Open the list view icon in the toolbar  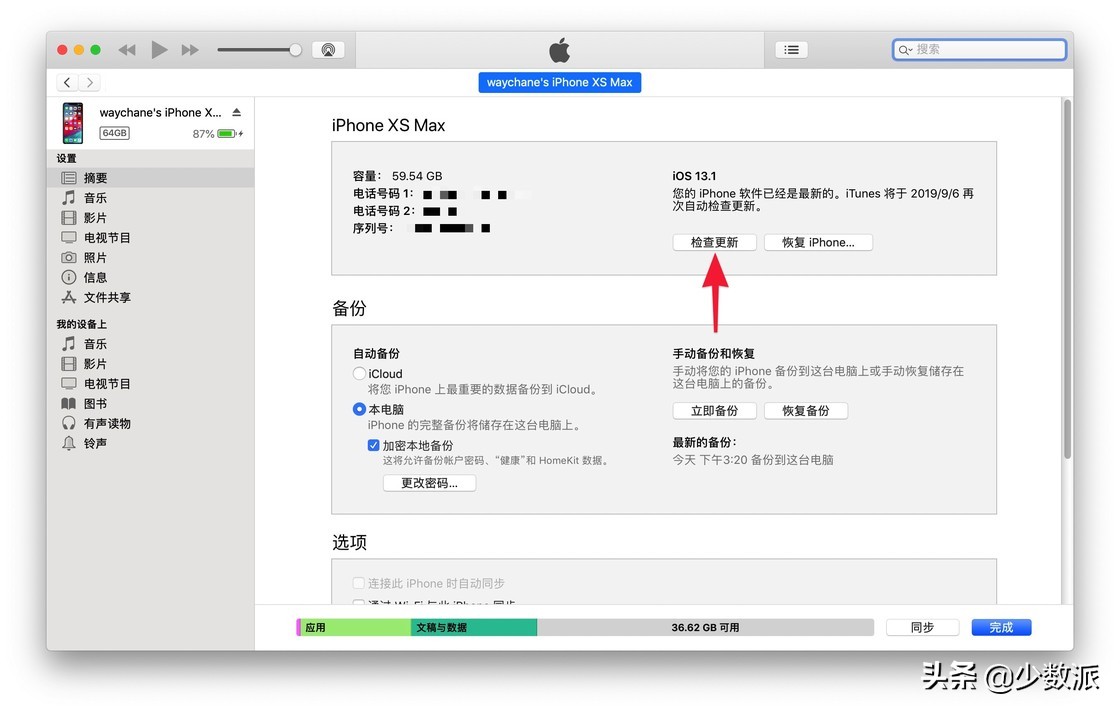[791, 48]
